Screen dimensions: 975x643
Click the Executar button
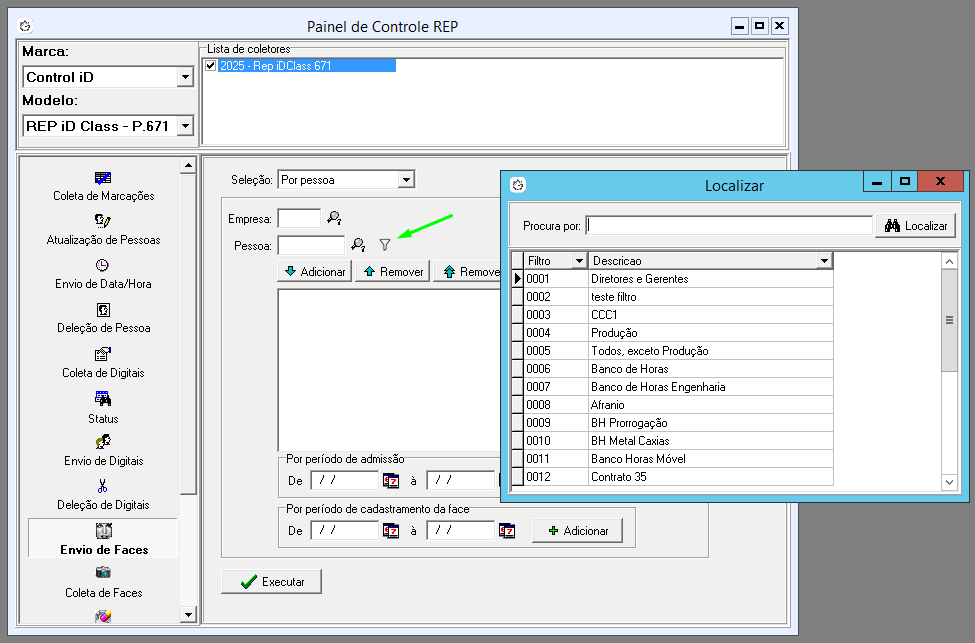coord(271,581)
